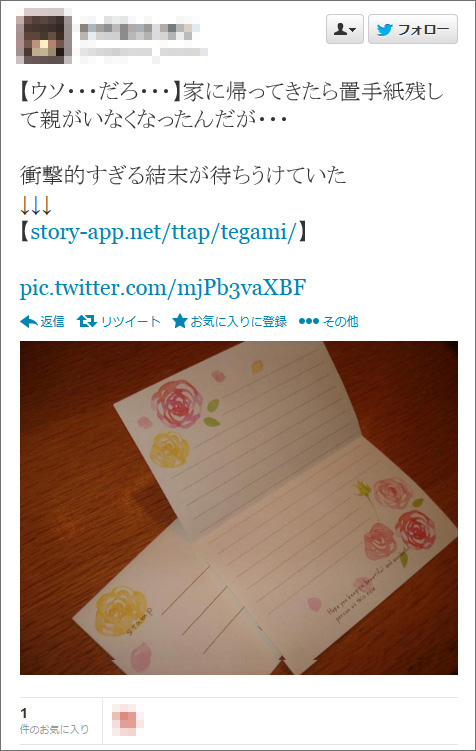476x751 pixels.
Task: Follow the account with フォロー button
Action: 413,29
